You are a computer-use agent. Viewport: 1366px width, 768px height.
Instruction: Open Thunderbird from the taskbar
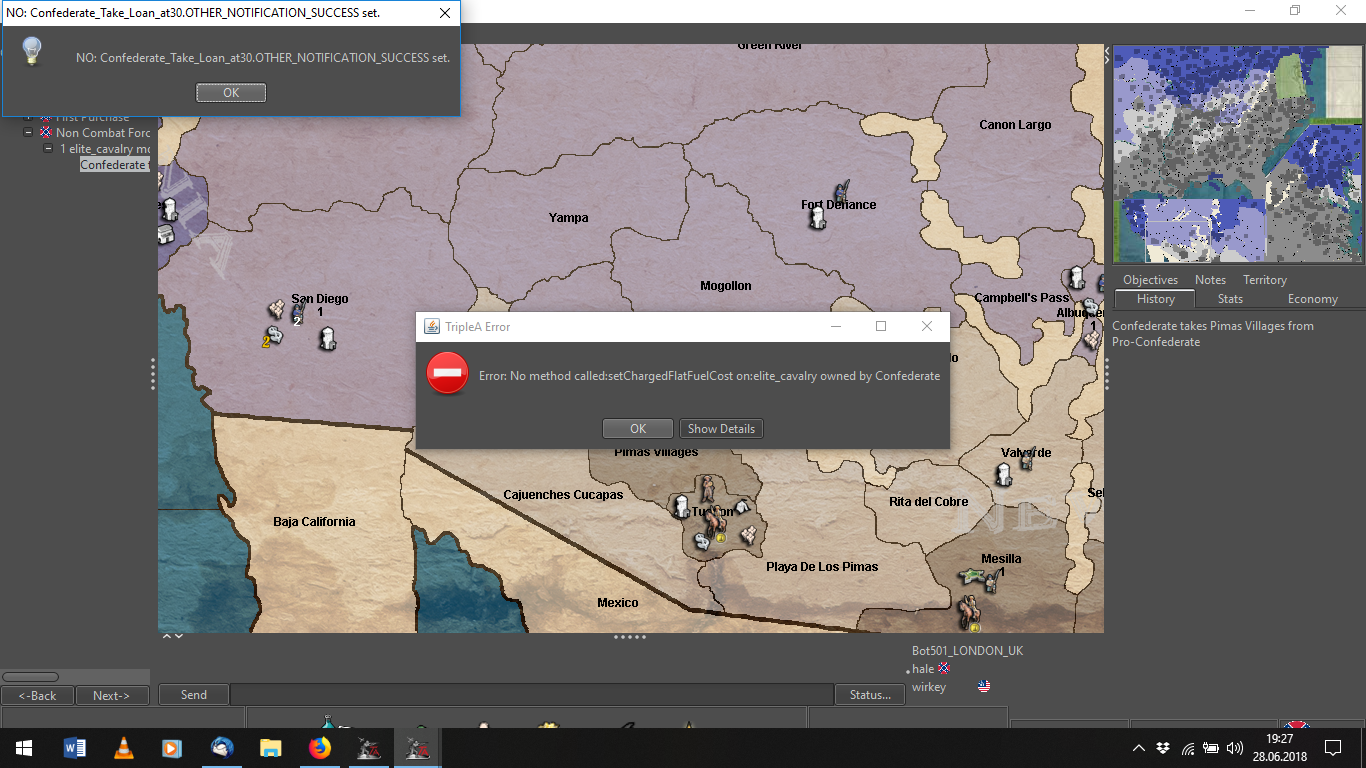pos(222,748)
